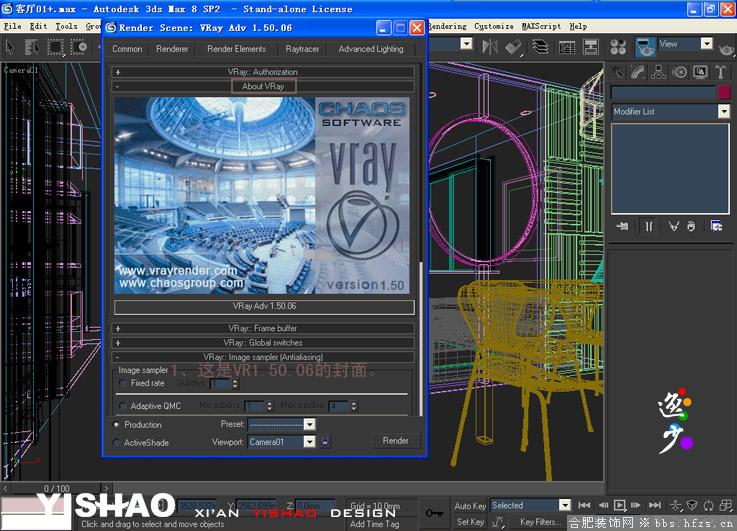Expand the VRay Authorization rollout

click(263, 72)
